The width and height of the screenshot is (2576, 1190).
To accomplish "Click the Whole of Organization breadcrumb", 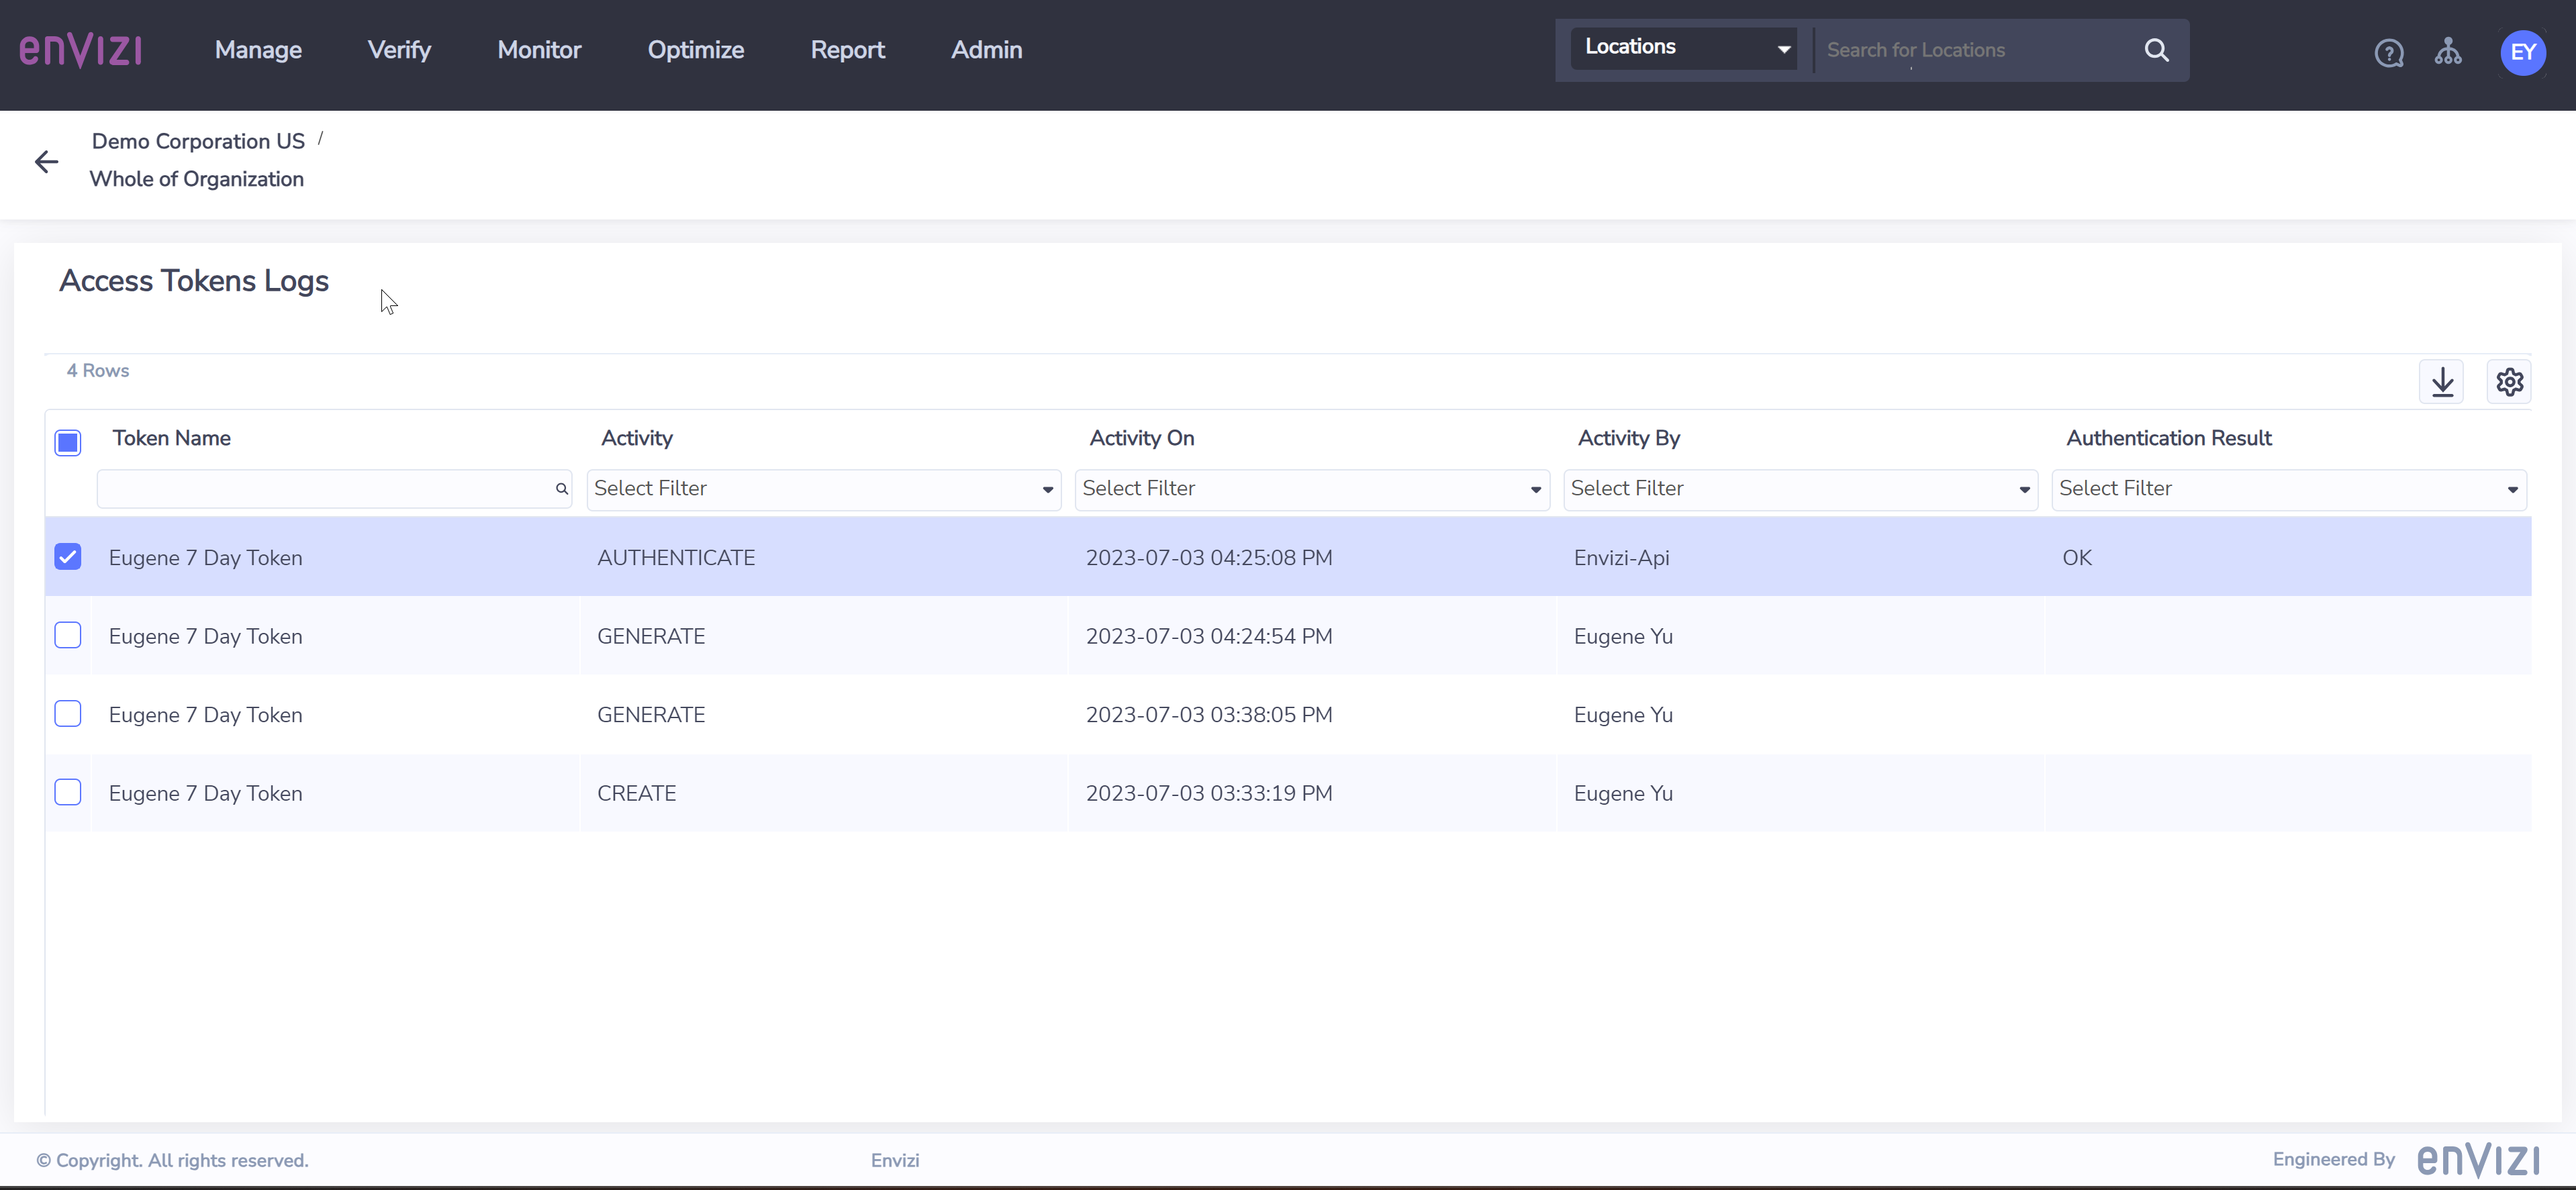I will click(x=197, y=179).
